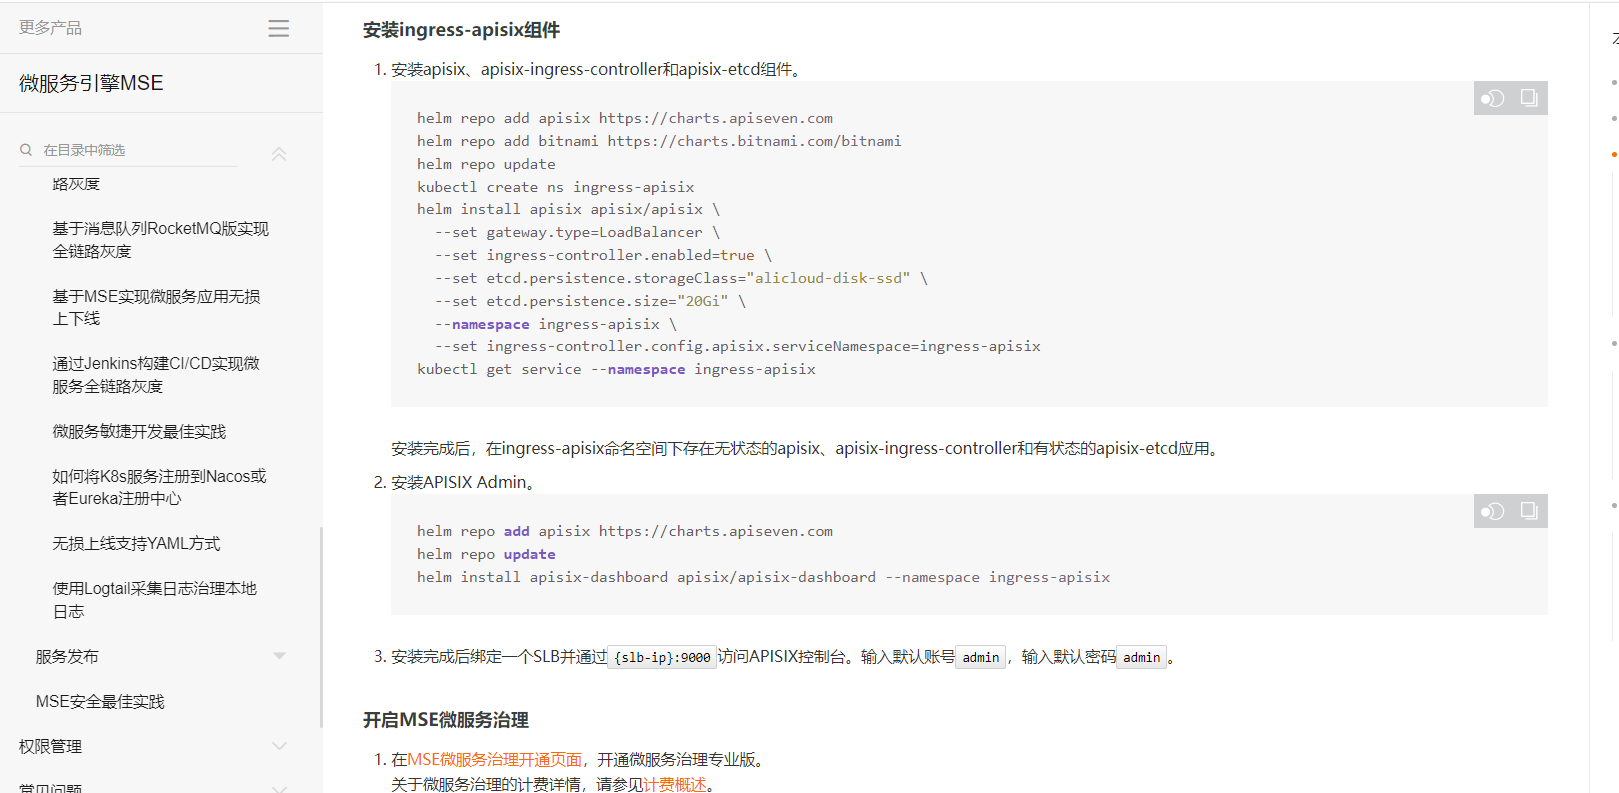The height and width of the screenshot is (793, 1619).
Task: Collapse all directory items with the double-chevron icon
Action: click(x=279, y=154)
